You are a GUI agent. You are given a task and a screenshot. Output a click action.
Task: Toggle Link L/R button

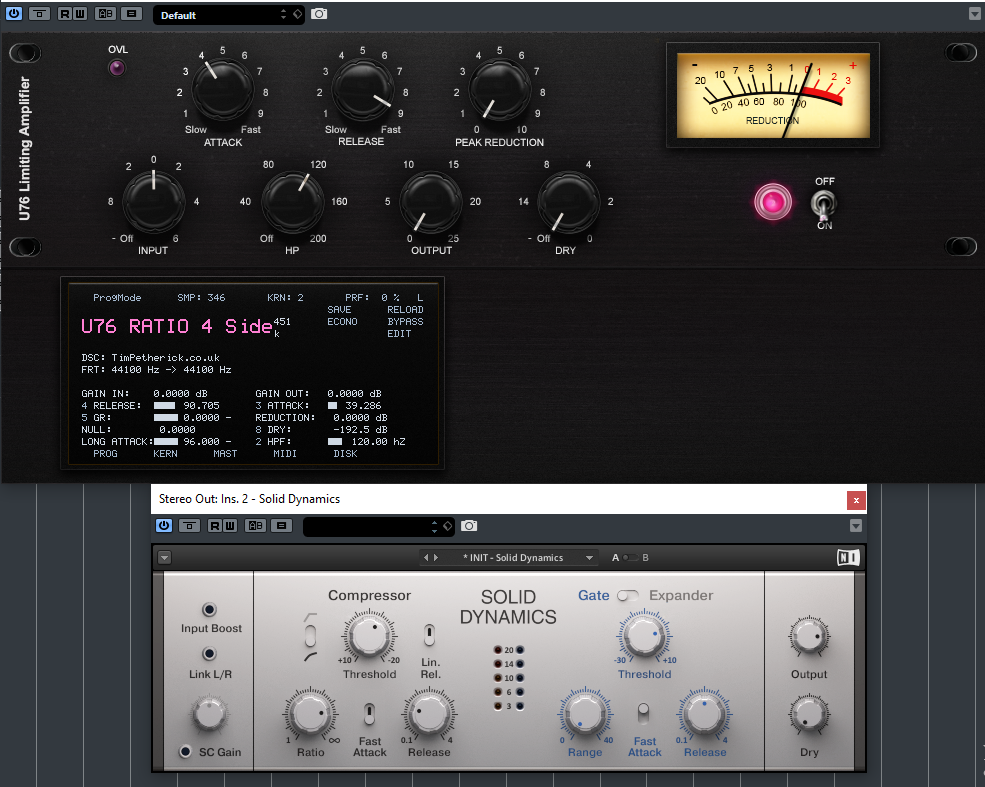click(x=209, y=654)
